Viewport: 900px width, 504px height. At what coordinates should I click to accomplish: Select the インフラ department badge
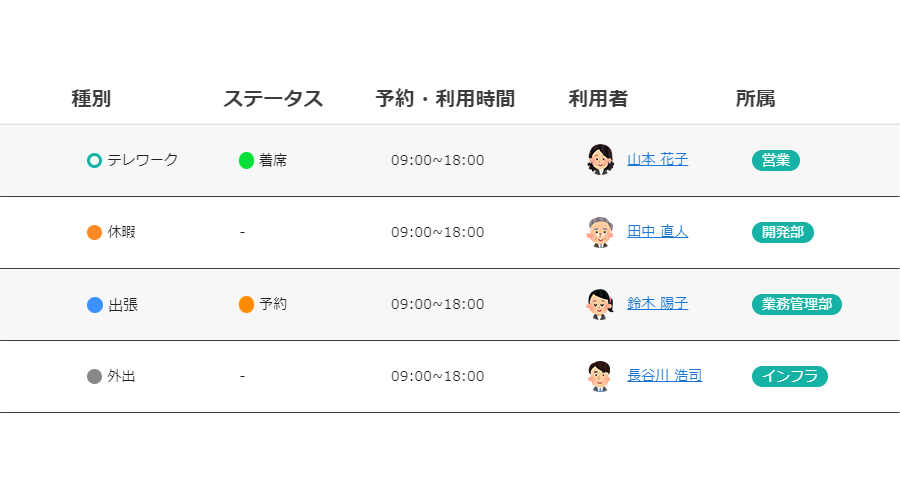pyautogui.click(x=790, y=377)
